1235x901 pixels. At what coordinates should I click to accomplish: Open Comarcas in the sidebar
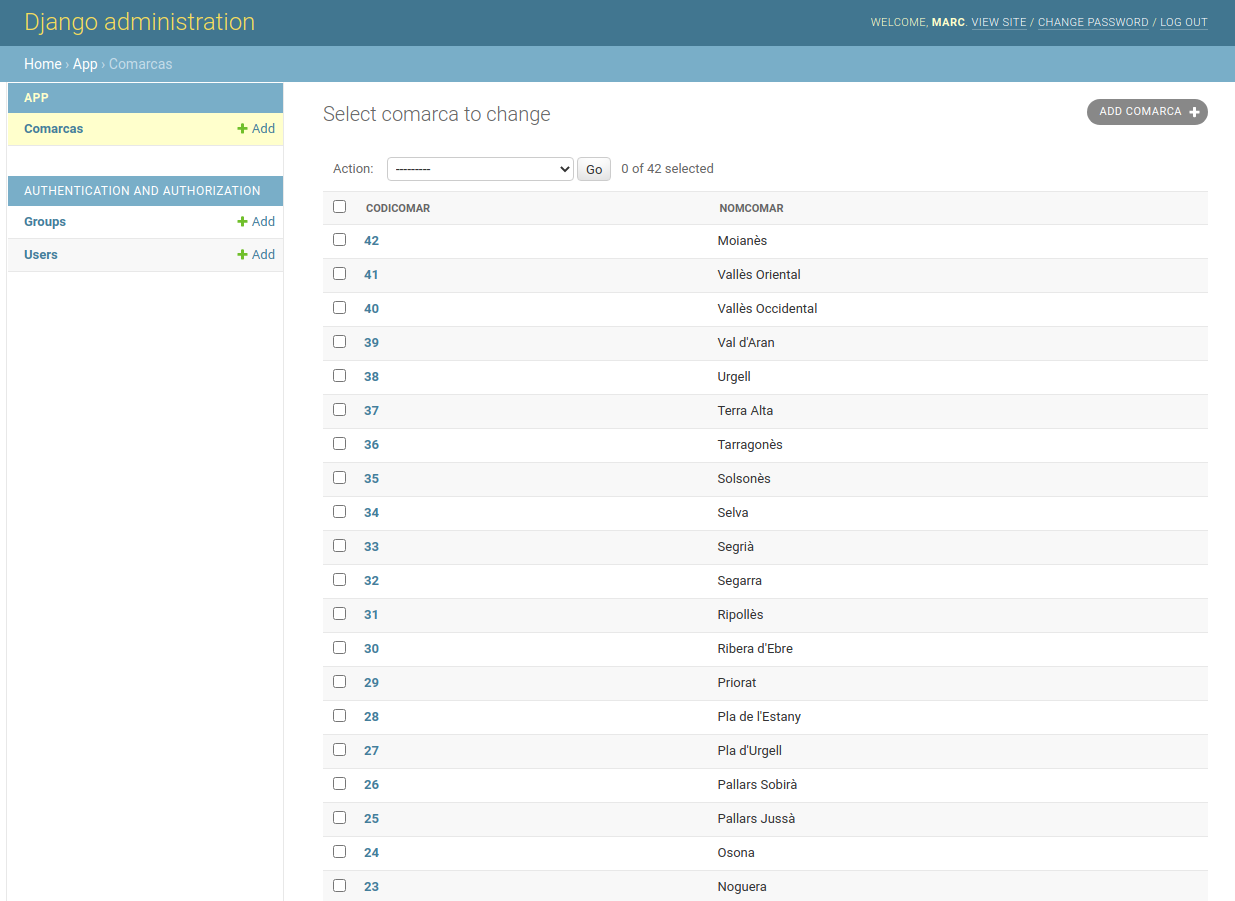tap(54, 129)
